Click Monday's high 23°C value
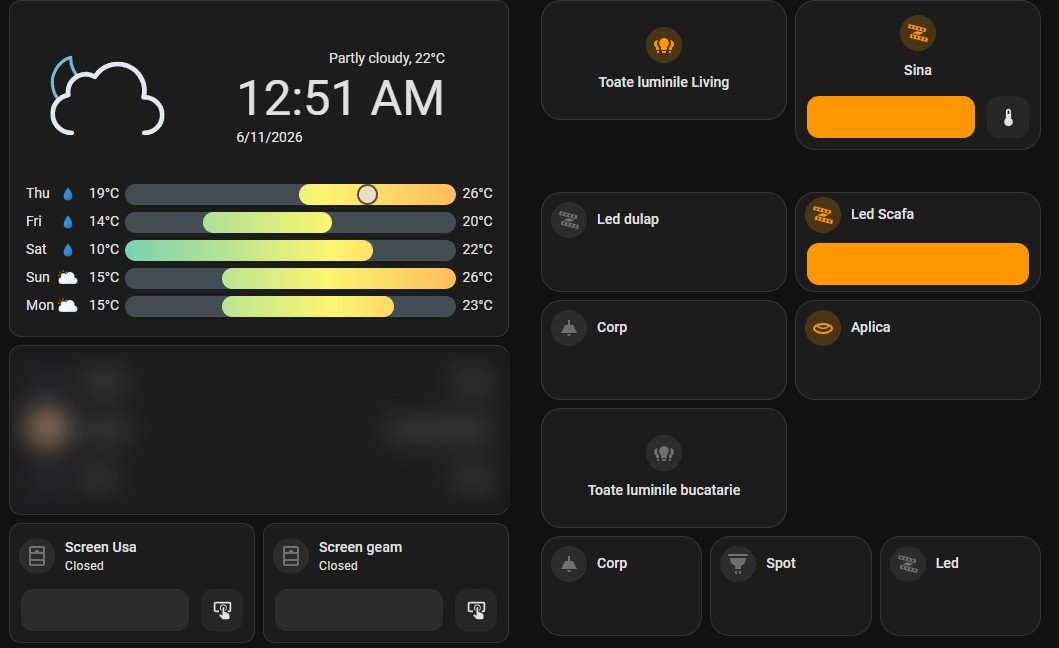The height and width of the screenshot is (648, 1059). click(x=477, y=305)
